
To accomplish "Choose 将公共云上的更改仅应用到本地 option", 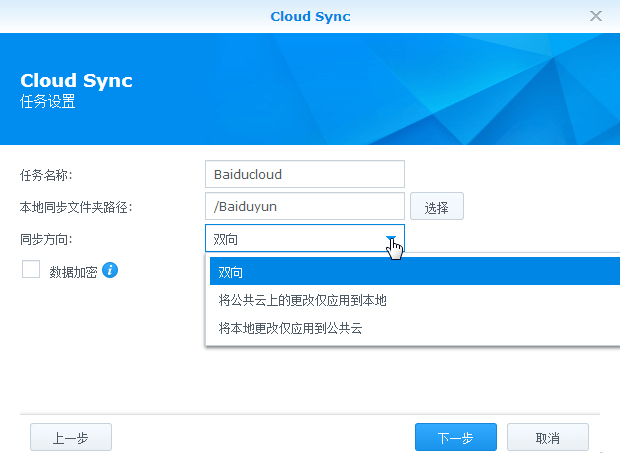I will tap(302, 300).
